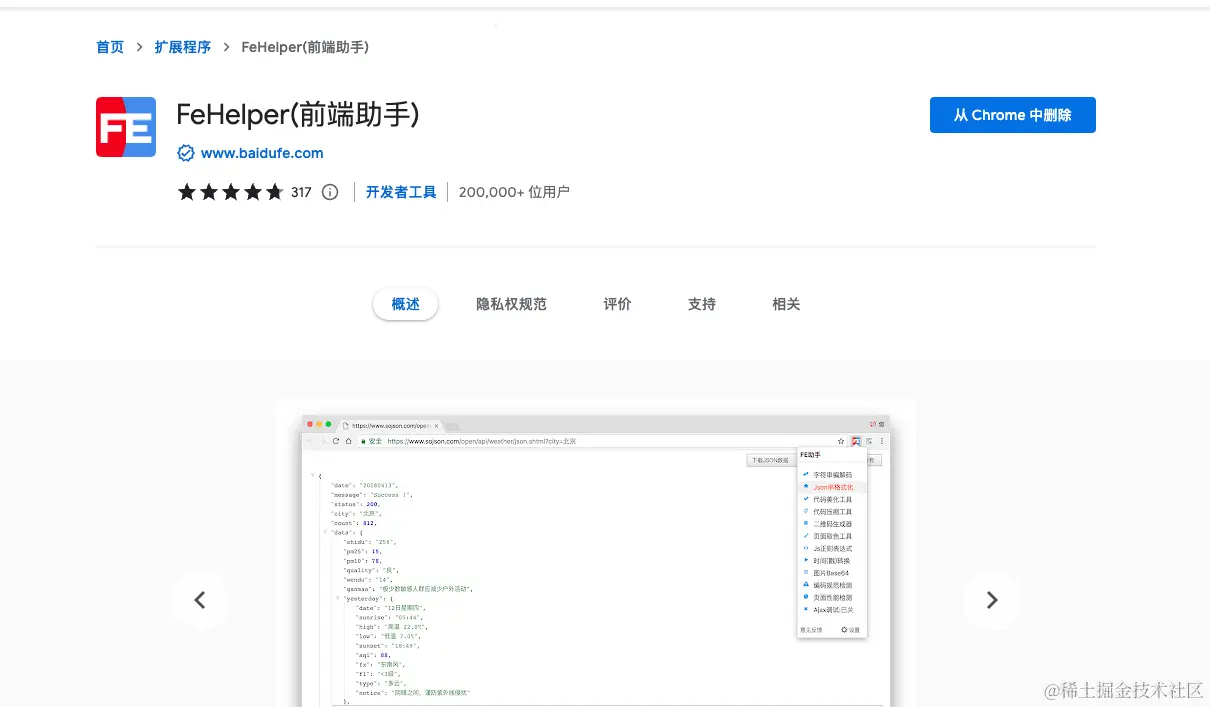
Task: Click the 200,000+ 位用户 text
Action: click(514, 192)
